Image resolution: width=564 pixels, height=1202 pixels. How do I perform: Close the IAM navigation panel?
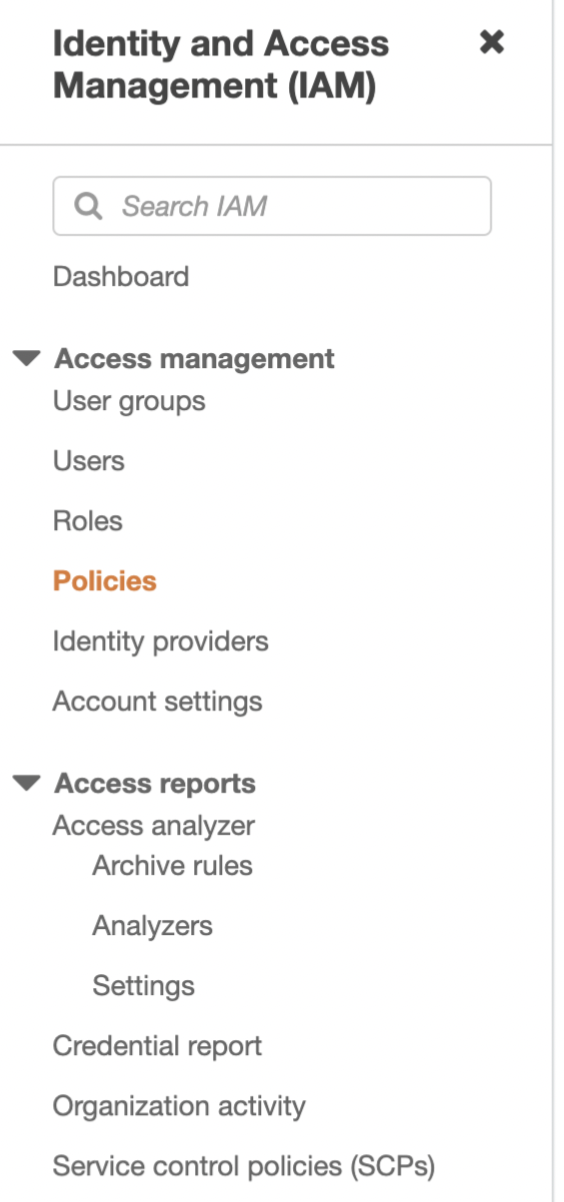(491, 42)
